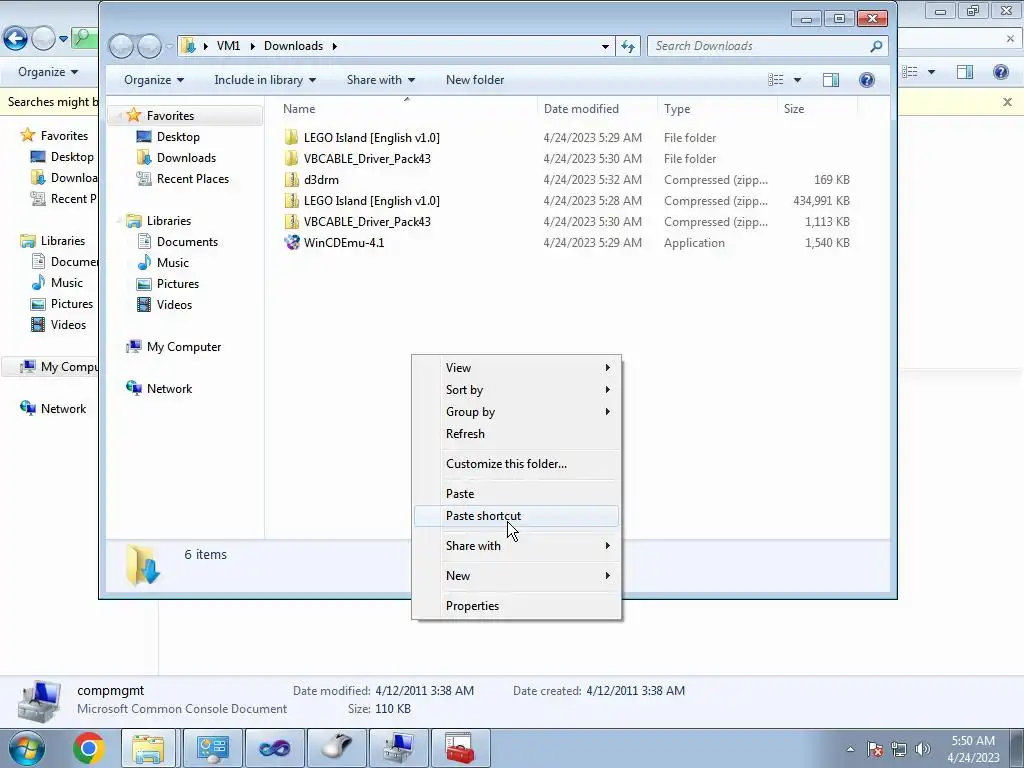Click the volume speaker tray icon
Image resolution: width=1024 pixels, height=768 pixels.
(923, 749)
